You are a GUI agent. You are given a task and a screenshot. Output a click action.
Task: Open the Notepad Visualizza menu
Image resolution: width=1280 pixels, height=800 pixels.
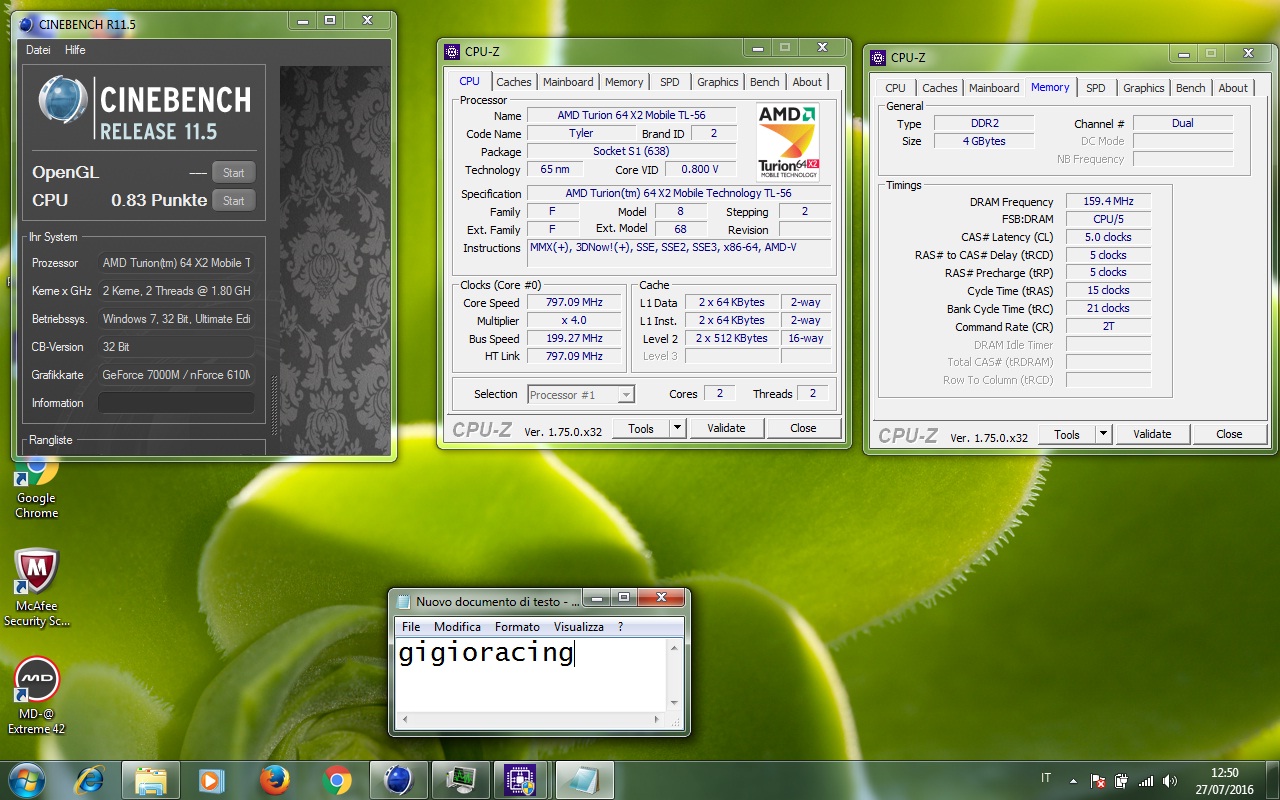(x=579, y=627)
